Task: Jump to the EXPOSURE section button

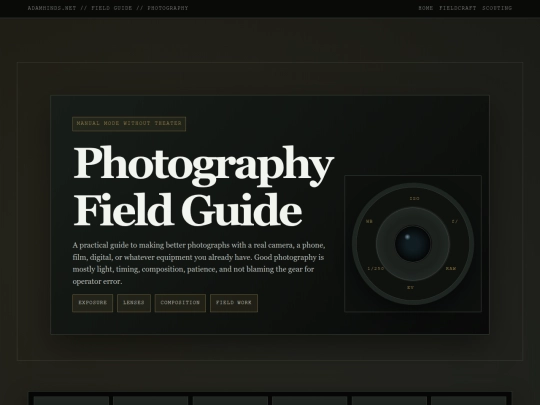Action: click(93, 303)
